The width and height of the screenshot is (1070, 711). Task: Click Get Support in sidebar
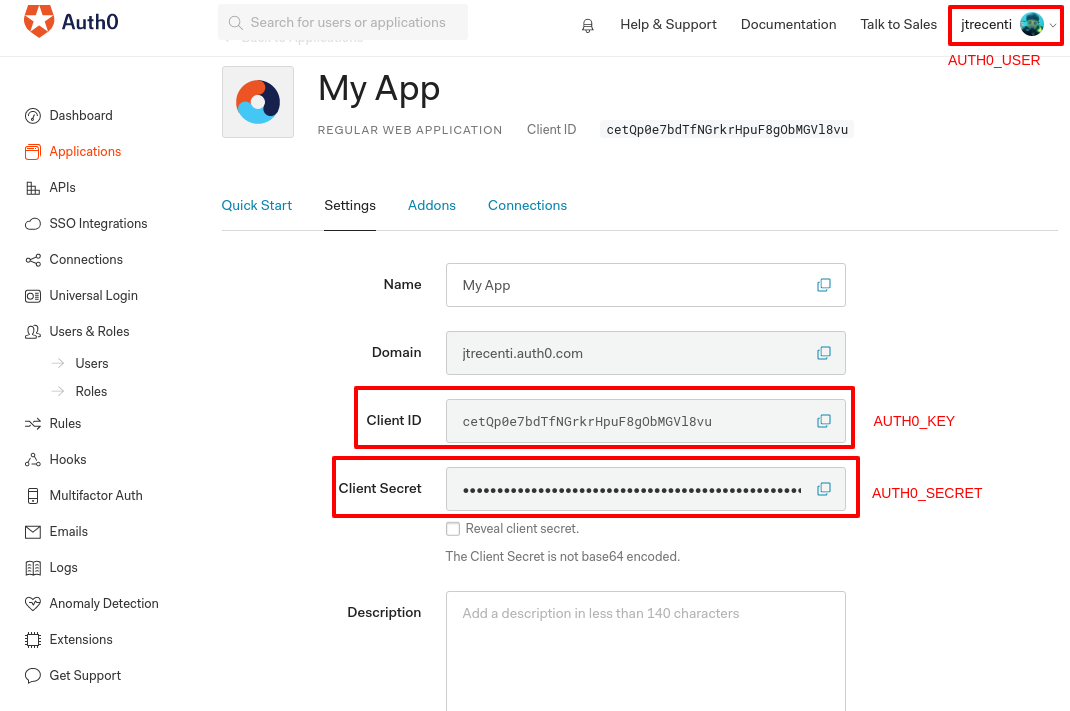85,676
